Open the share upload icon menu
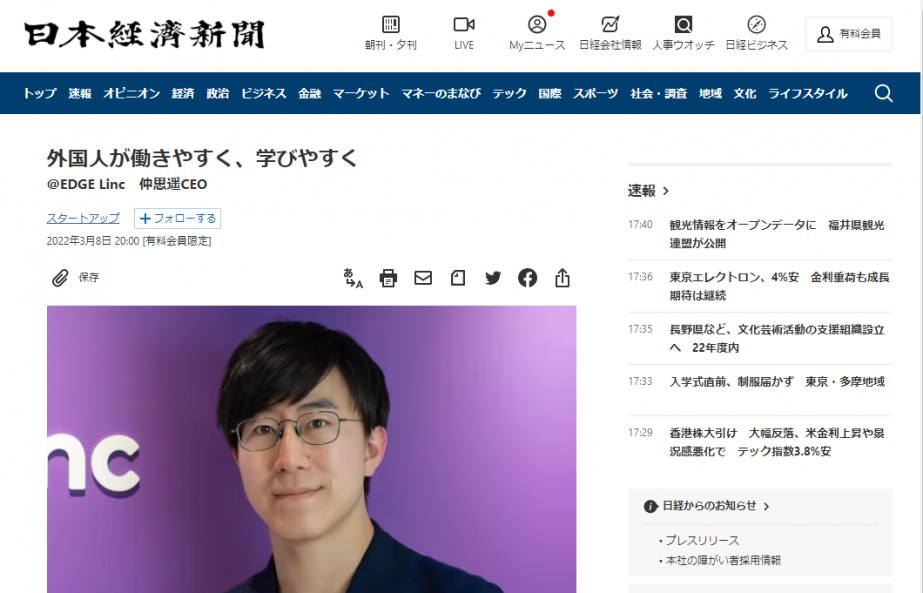The height and width of the screenshot is (593, 923). pyautogui.click(x=562, y=277)
